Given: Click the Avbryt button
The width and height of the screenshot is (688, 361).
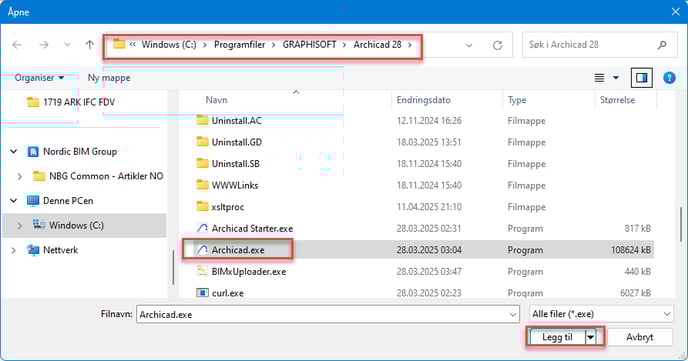Looking at the screenshot, I should (640, 337).
